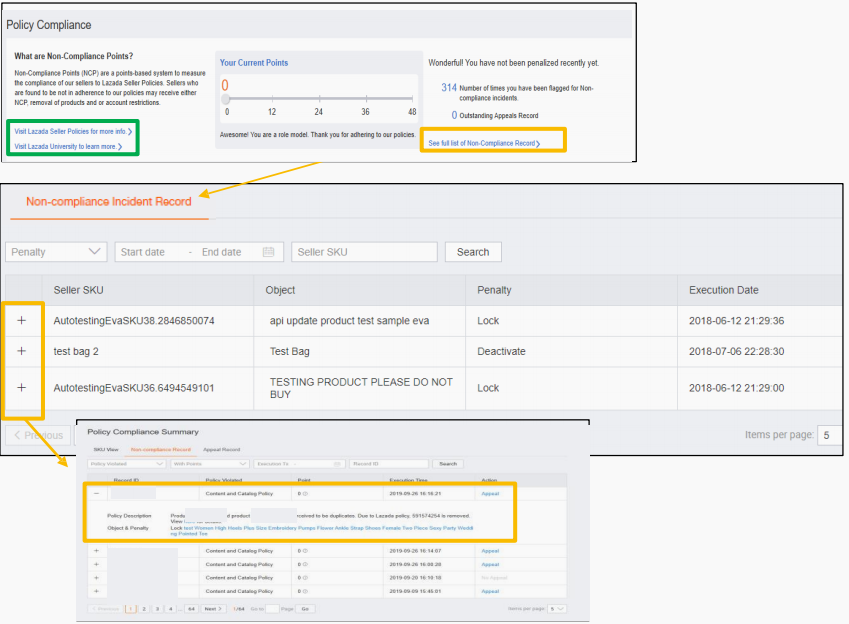
Task: Click the points slider handle at zero
Action: tap(226, 99)
